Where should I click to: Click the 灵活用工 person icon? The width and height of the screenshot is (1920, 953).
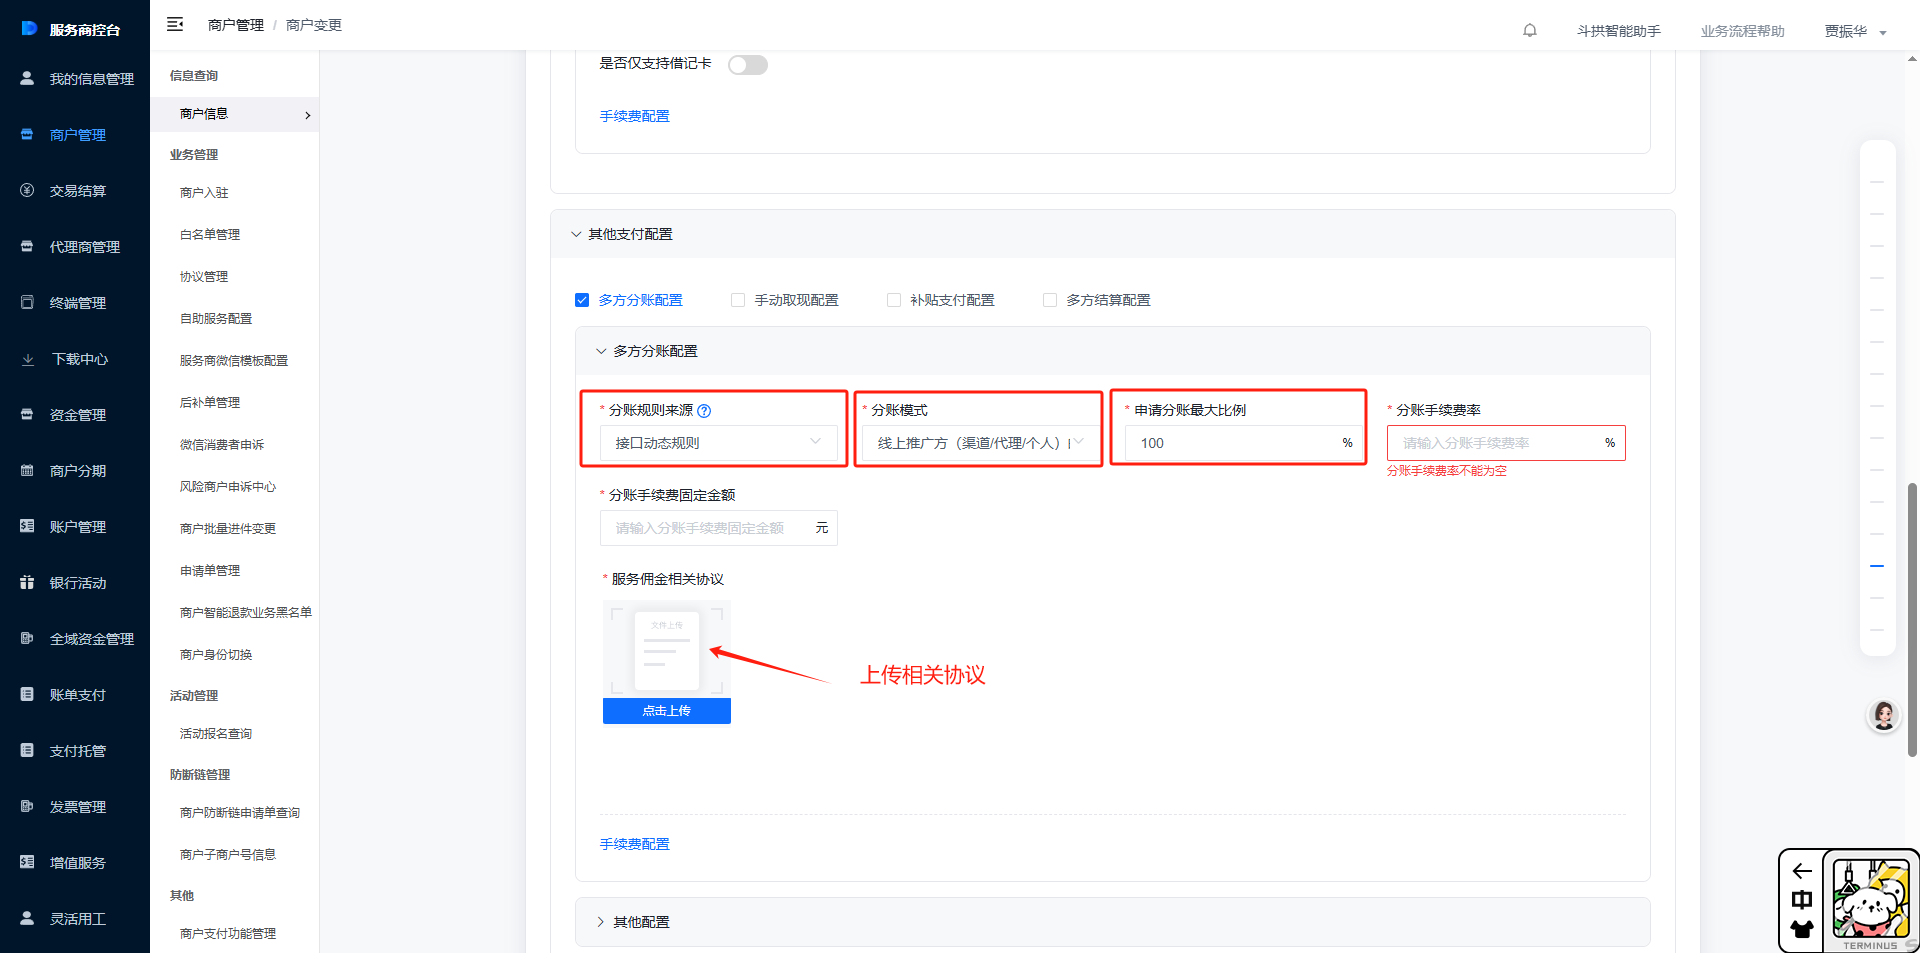(27, 918)
